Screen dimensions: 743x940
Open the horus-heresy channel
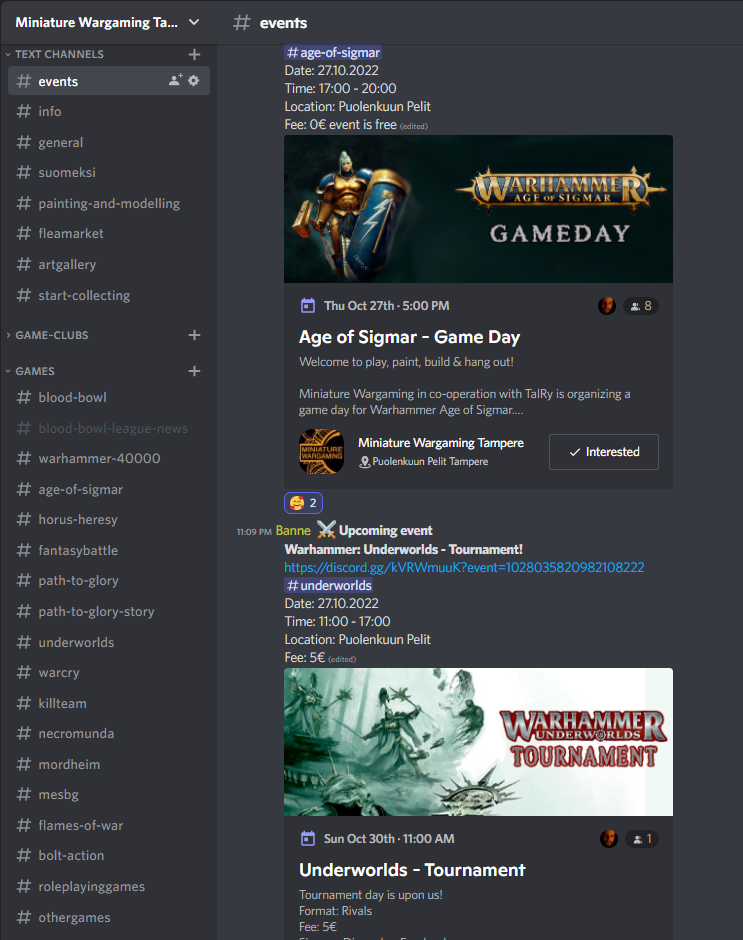click(x=109, y=520)
